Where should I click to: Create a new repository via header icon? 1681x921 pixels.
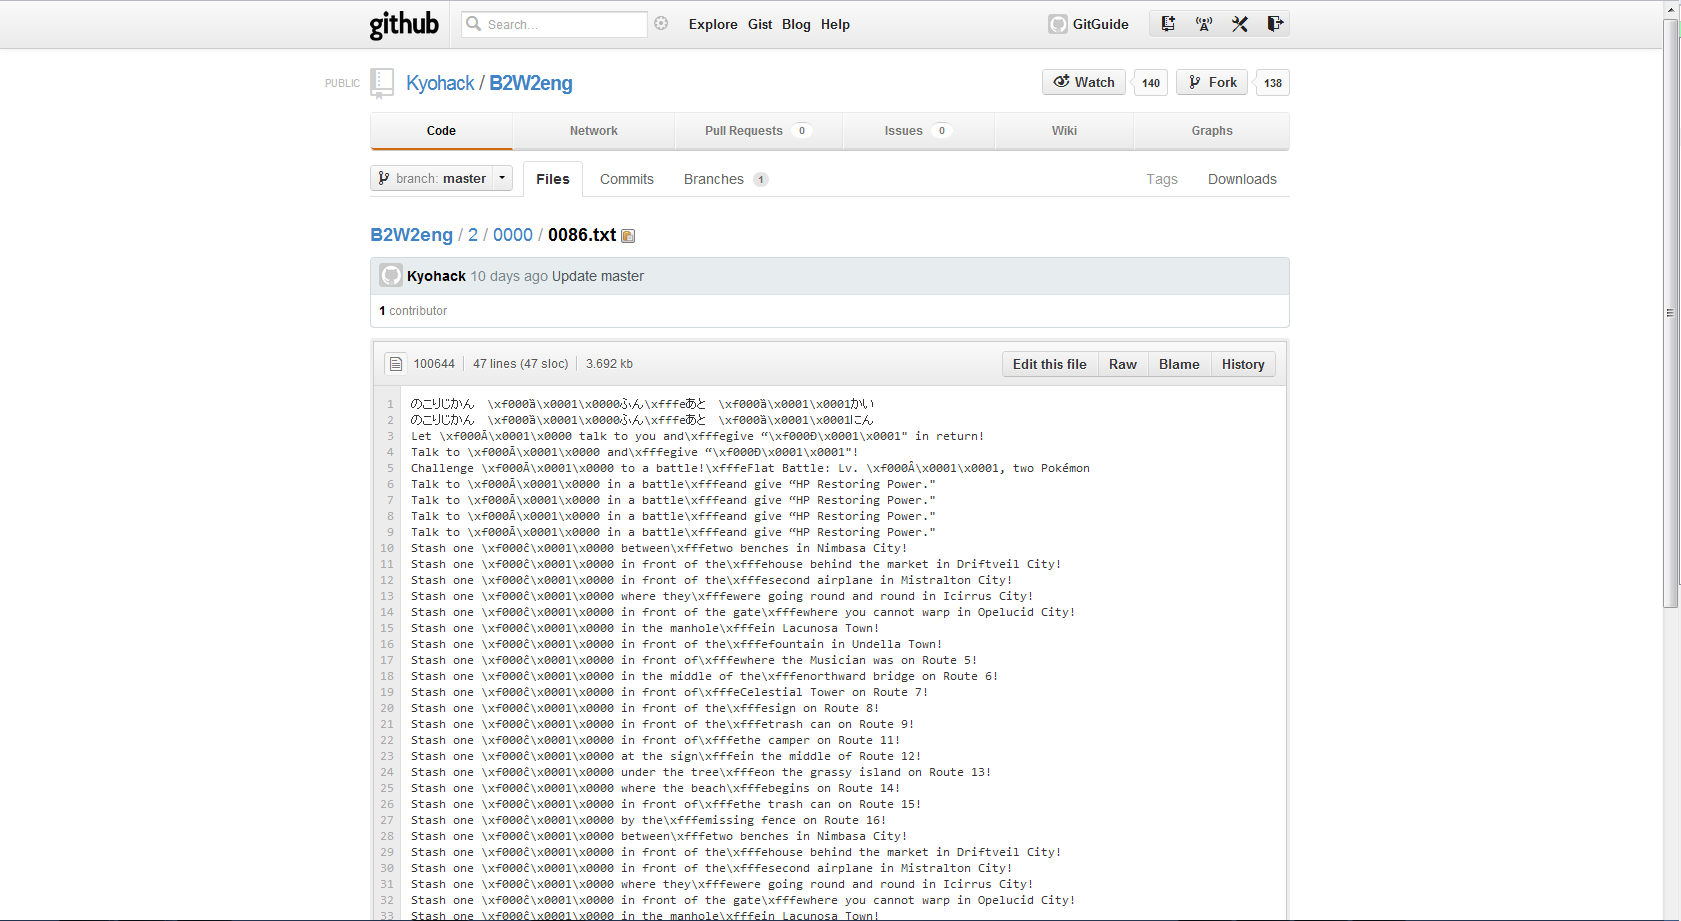tap(1168, 24)
